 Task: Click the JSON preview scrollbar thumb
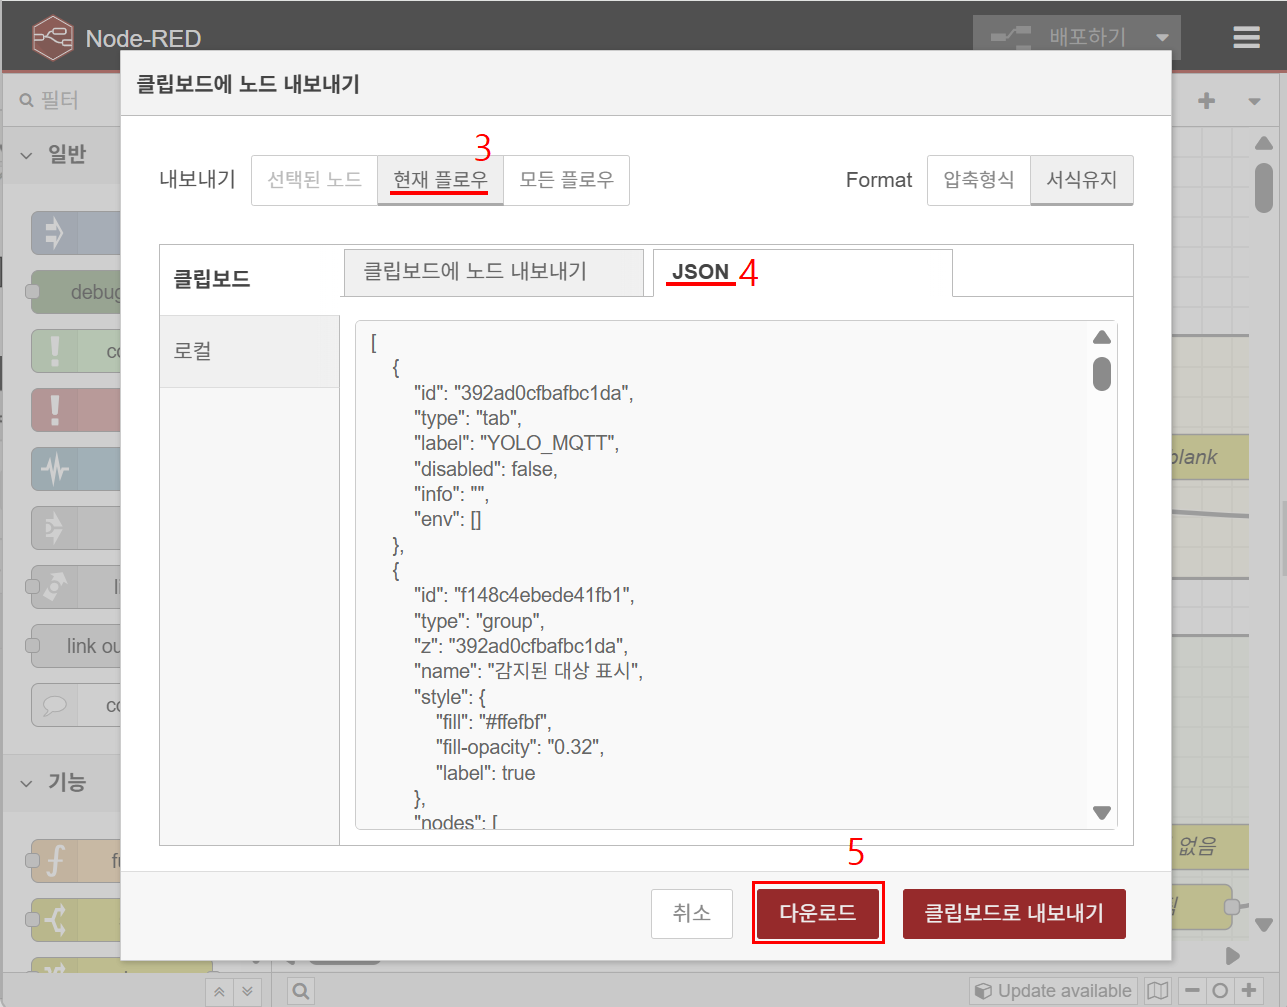(x=1102, y=374)
